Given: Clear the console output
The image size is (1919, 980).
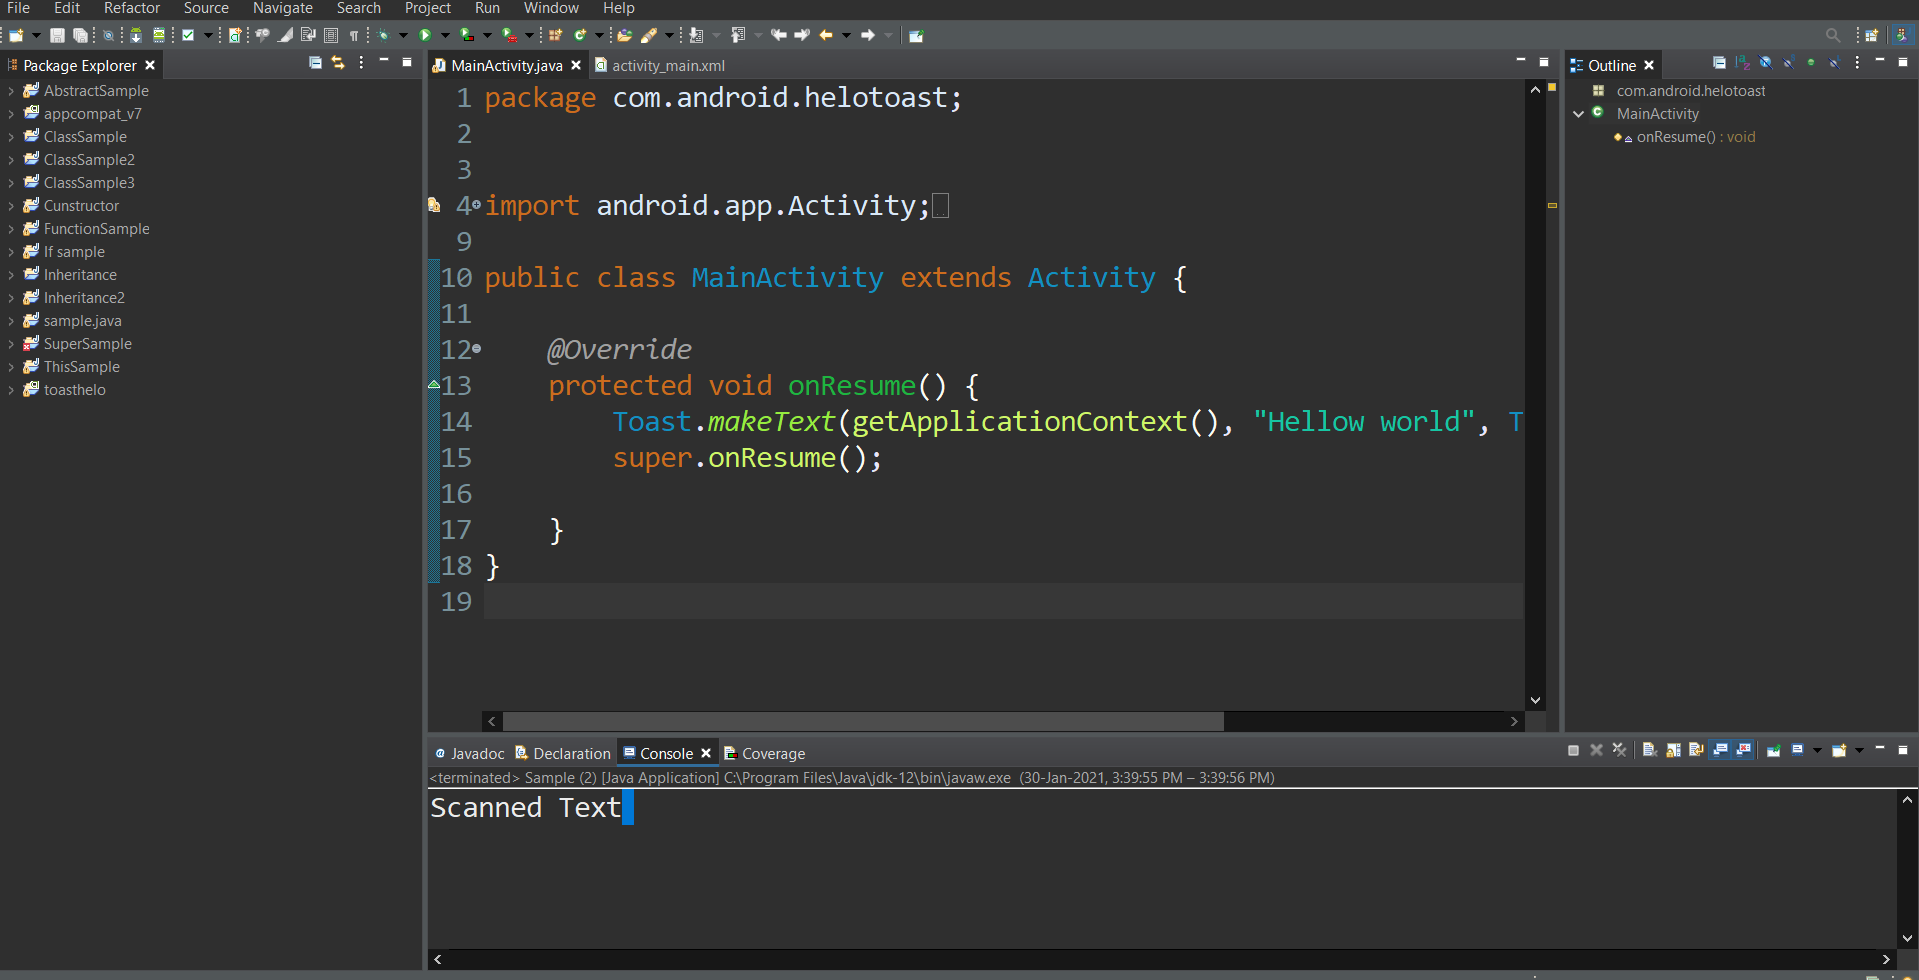Looking at the screenshot, I should [1650, 750].
